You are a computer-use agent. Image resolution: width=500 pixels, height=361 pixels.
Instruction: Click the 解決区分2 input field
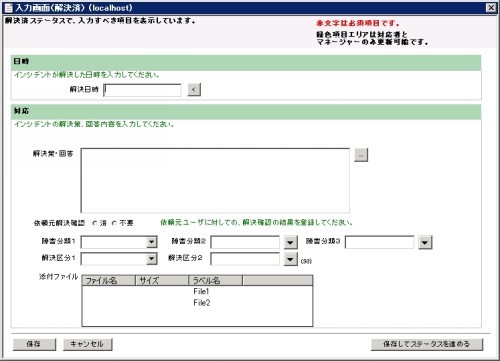click(245, 259)
